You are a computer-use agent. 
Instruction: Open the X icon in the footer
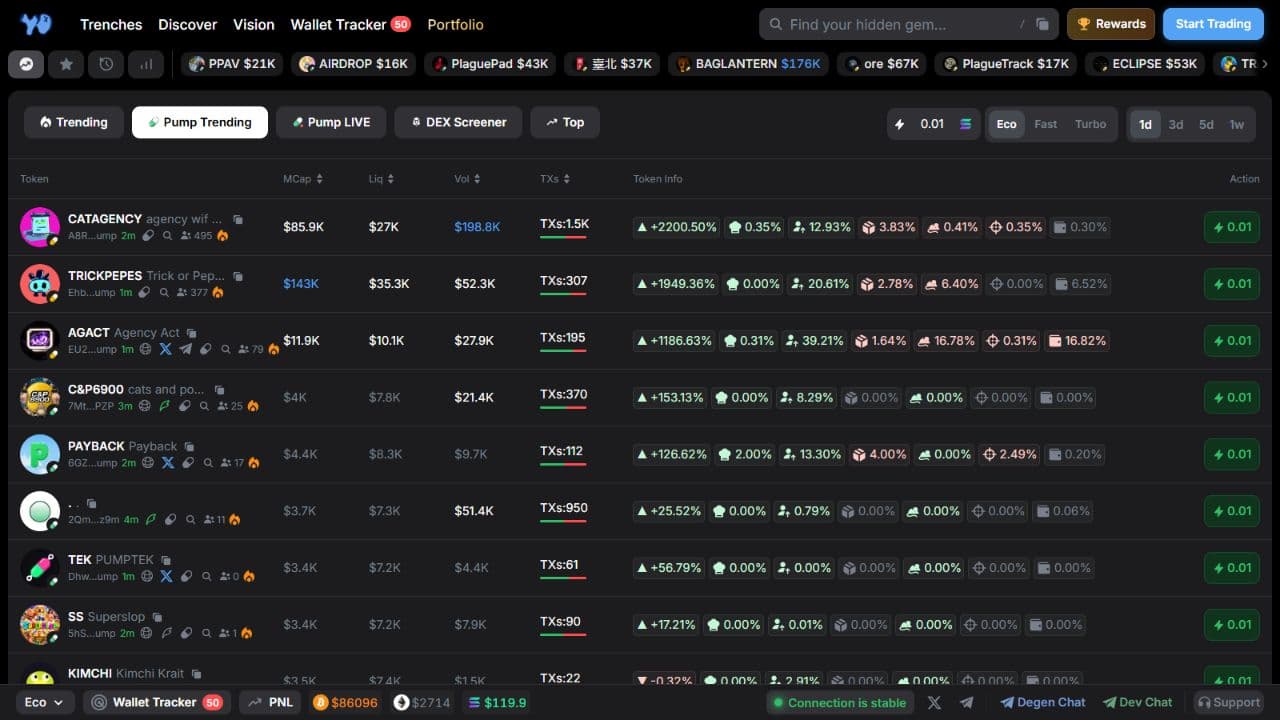(934, 702)
